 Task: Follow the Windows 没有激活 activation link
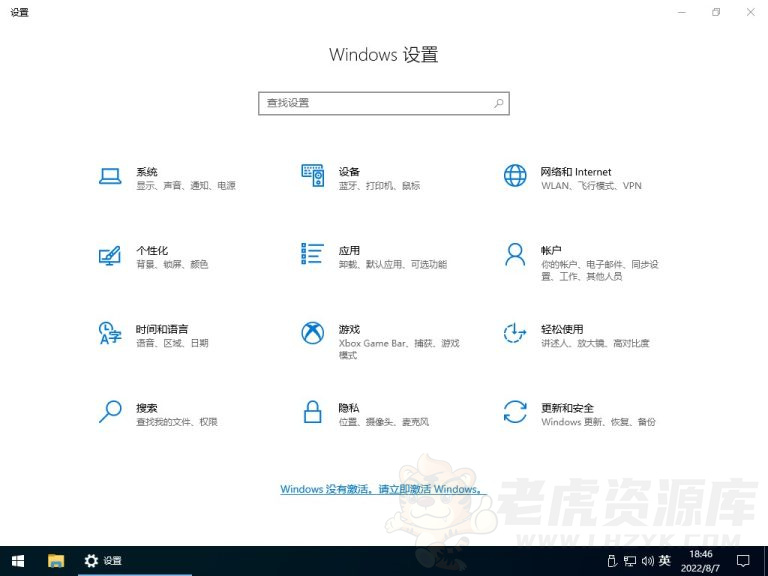(x=383, y=489)
